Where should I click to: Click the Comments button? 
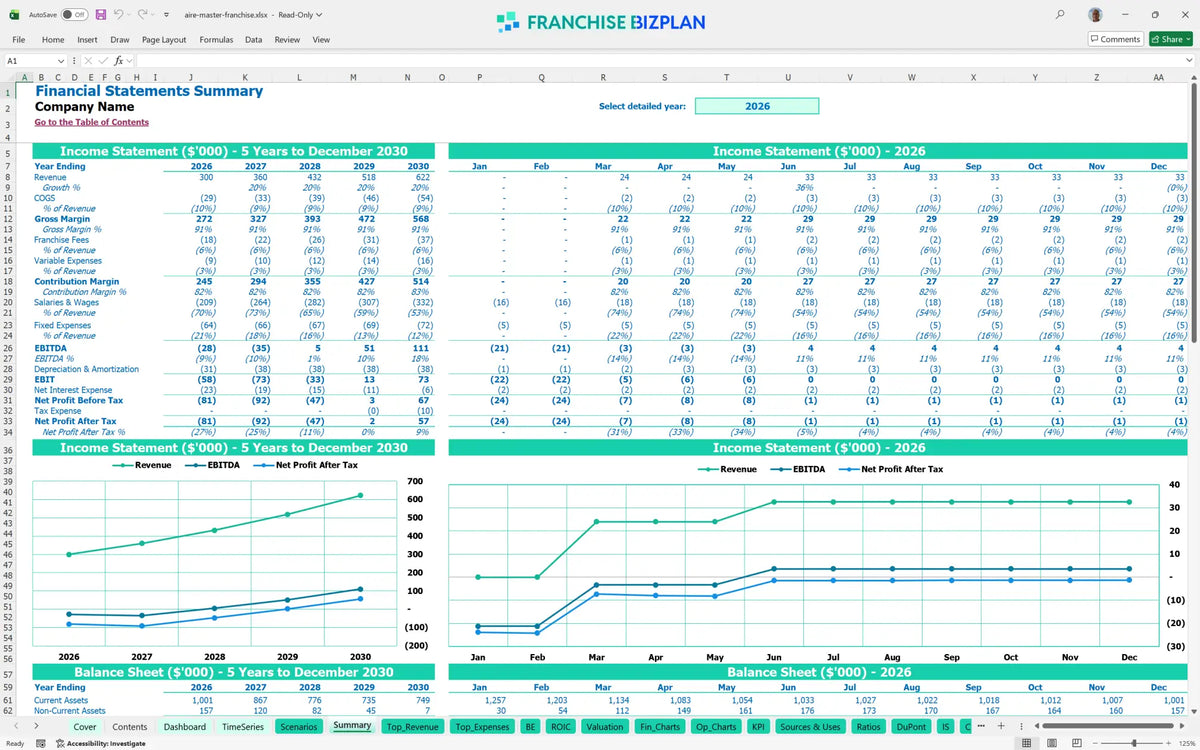1116,39
